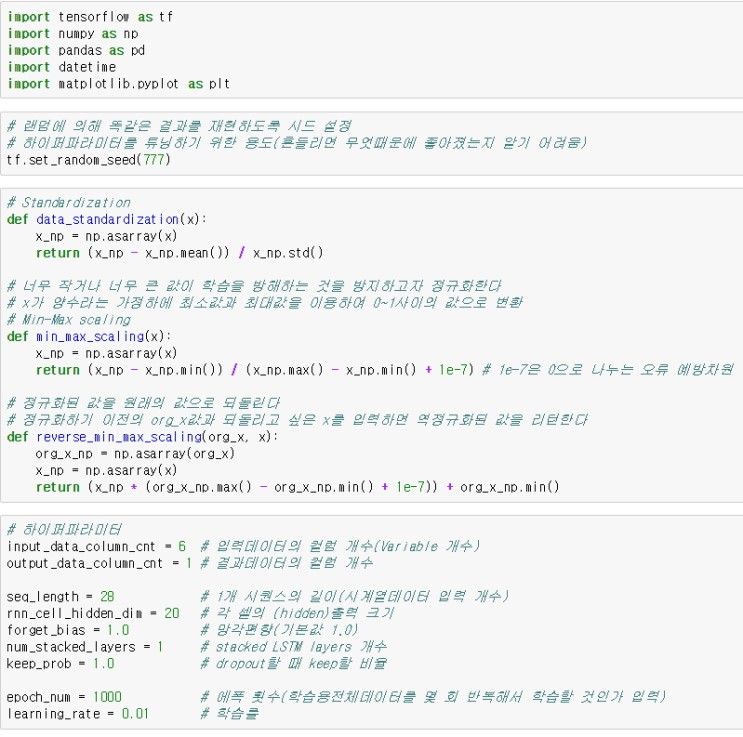Viewport: 743px width, 737px height.
Task: Click the 'org_x_np = np.asarray(org_x)' line
Action: tap(135, 454)
